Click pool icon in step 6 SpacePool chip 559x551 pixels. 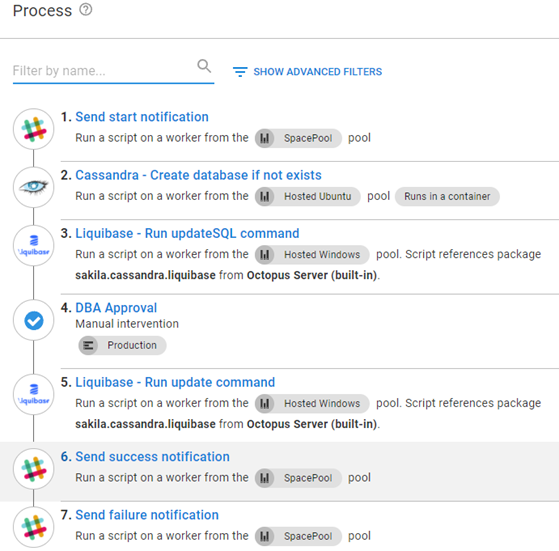click(265, 478)
